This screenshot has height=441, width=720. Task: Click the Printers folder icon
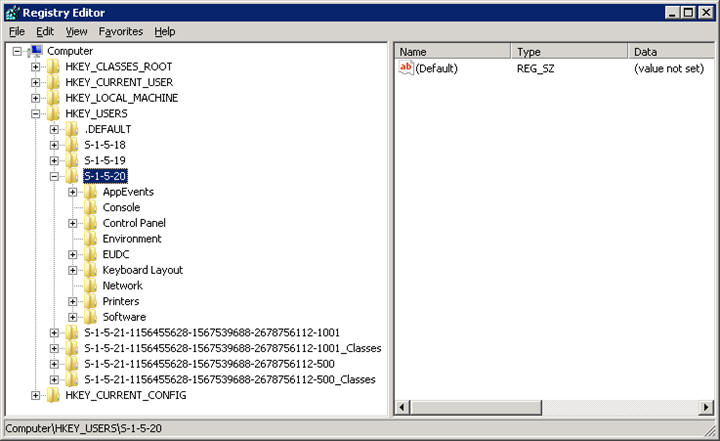coord(90,301)
